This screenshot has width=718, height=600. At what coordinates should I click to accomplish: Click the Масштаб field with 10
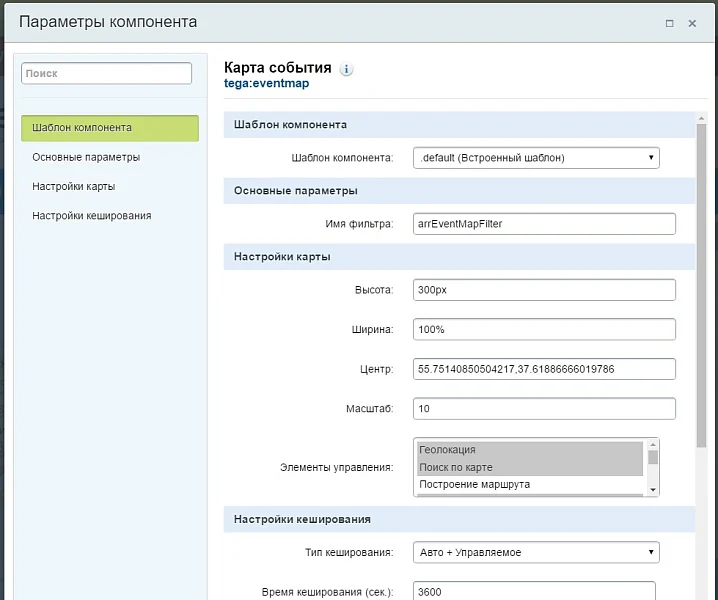pyautogui.click(x=544, y=409)
